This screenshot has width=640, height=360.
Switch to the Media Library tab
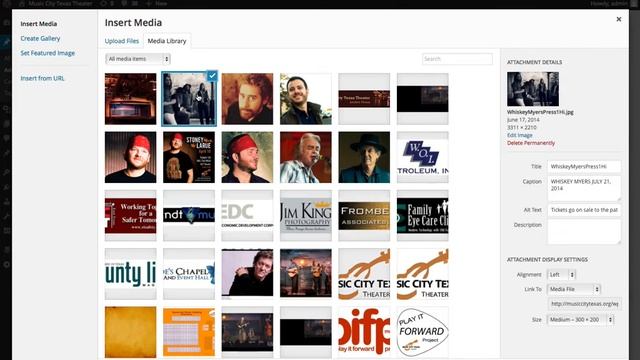pos(167,41)
